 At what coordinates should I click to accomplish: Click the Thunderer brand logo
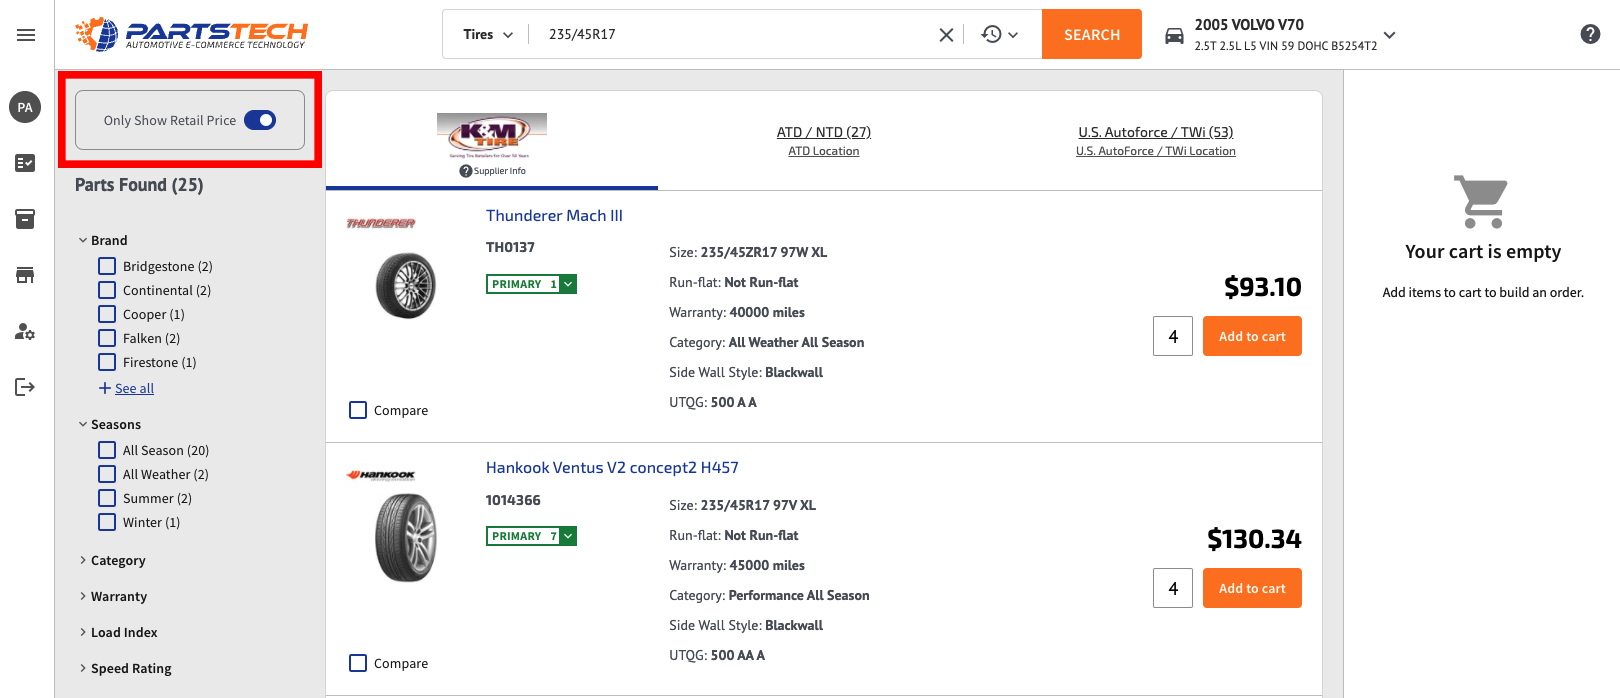click(x=381, y=223)
